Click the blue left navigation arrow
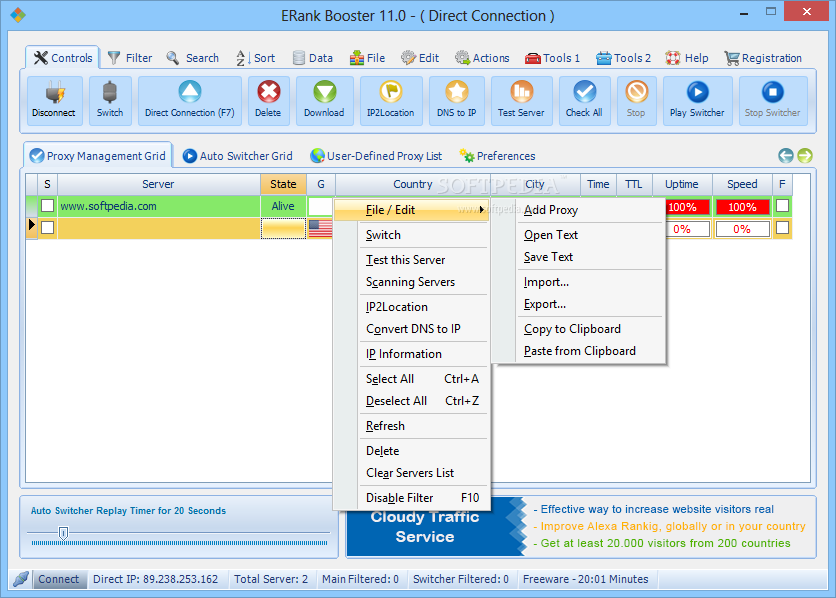This screenshot has width=836, height=598. pos(786,156)
